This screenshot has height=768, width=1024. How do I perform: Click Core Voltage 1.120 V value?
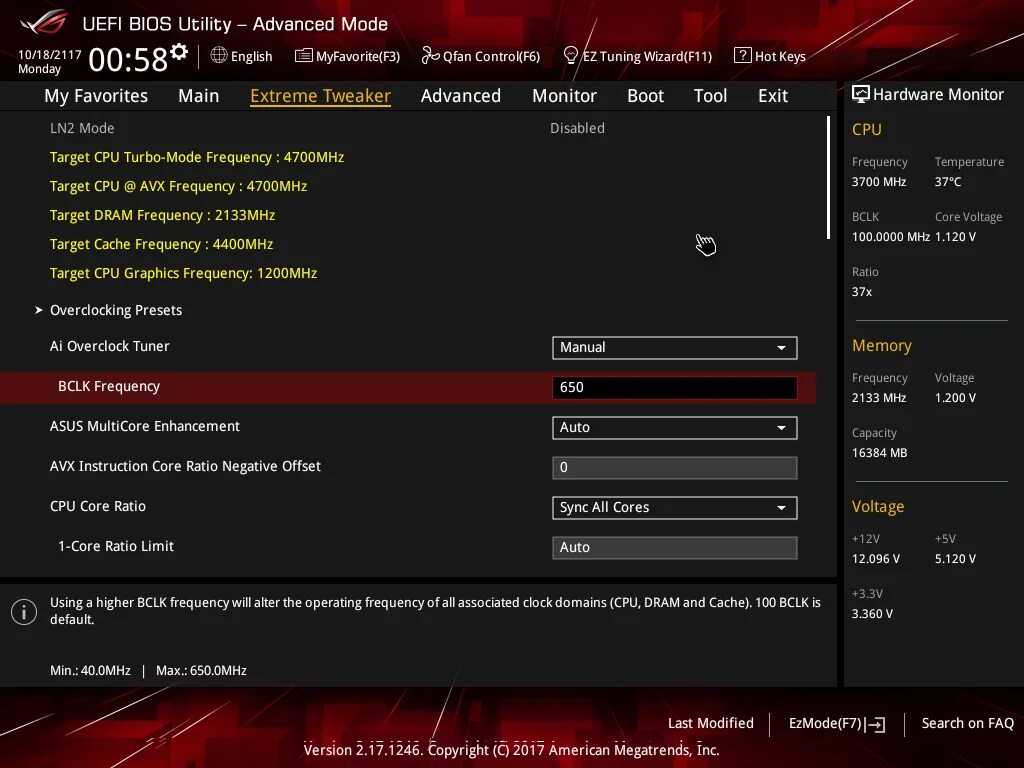click(x=955, y=236)
